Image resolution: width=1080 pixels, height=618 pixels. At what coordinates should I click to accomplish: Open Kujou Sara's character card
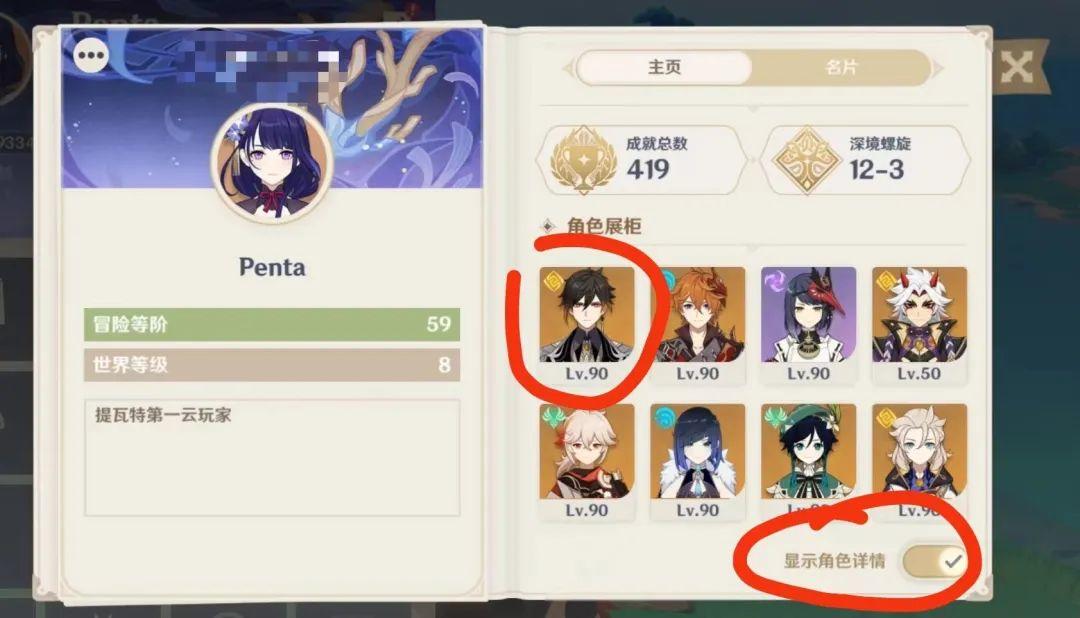pyautogui.click(x=809, y=325)
